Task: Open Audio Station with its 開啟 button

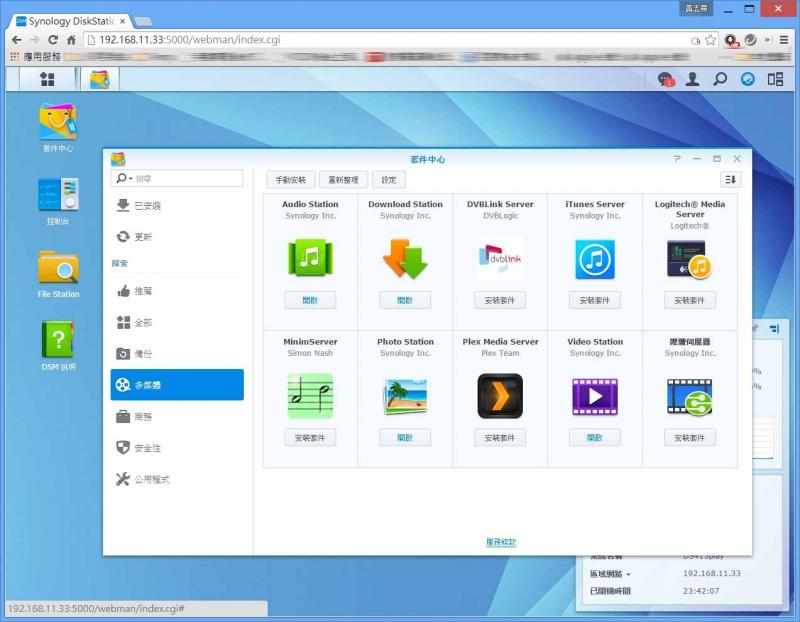Action: [310, 300]
